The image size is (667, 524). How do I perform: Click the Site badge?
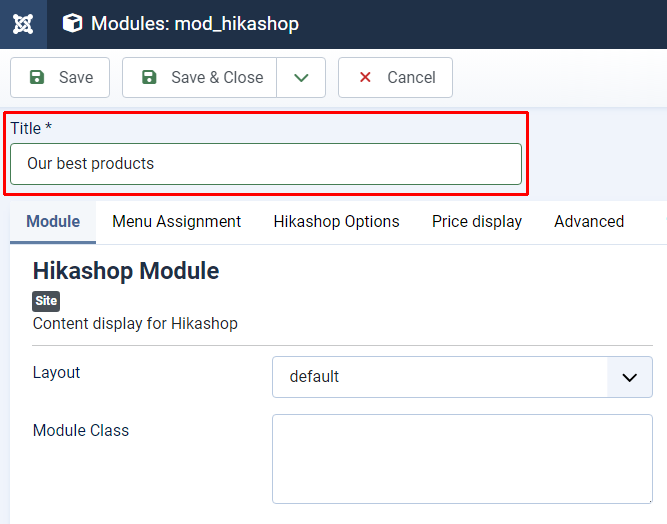click(46, 301)
